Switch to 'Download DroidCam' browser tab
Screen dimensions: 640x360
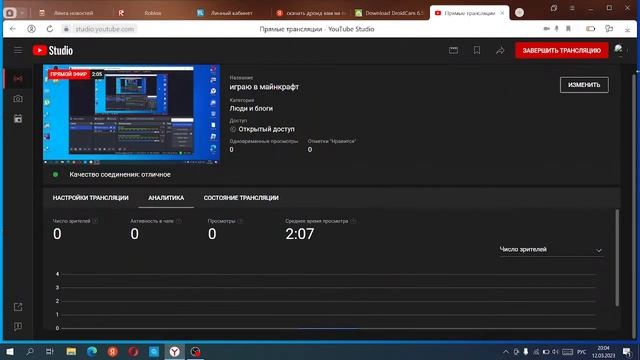(389, 13)
